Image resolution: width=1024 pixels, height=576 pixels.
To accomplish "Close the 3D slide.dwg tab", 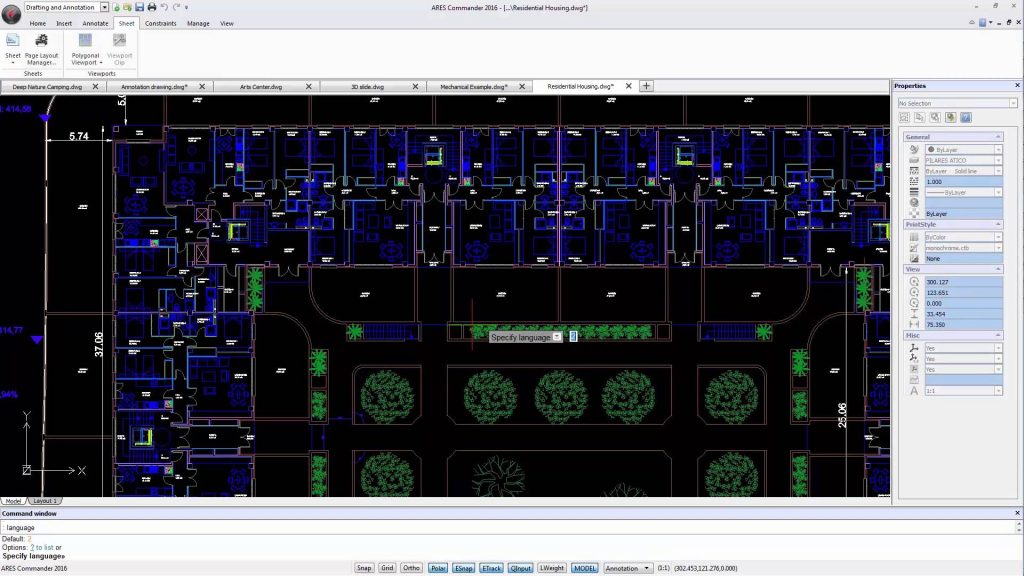I will 415,86.
